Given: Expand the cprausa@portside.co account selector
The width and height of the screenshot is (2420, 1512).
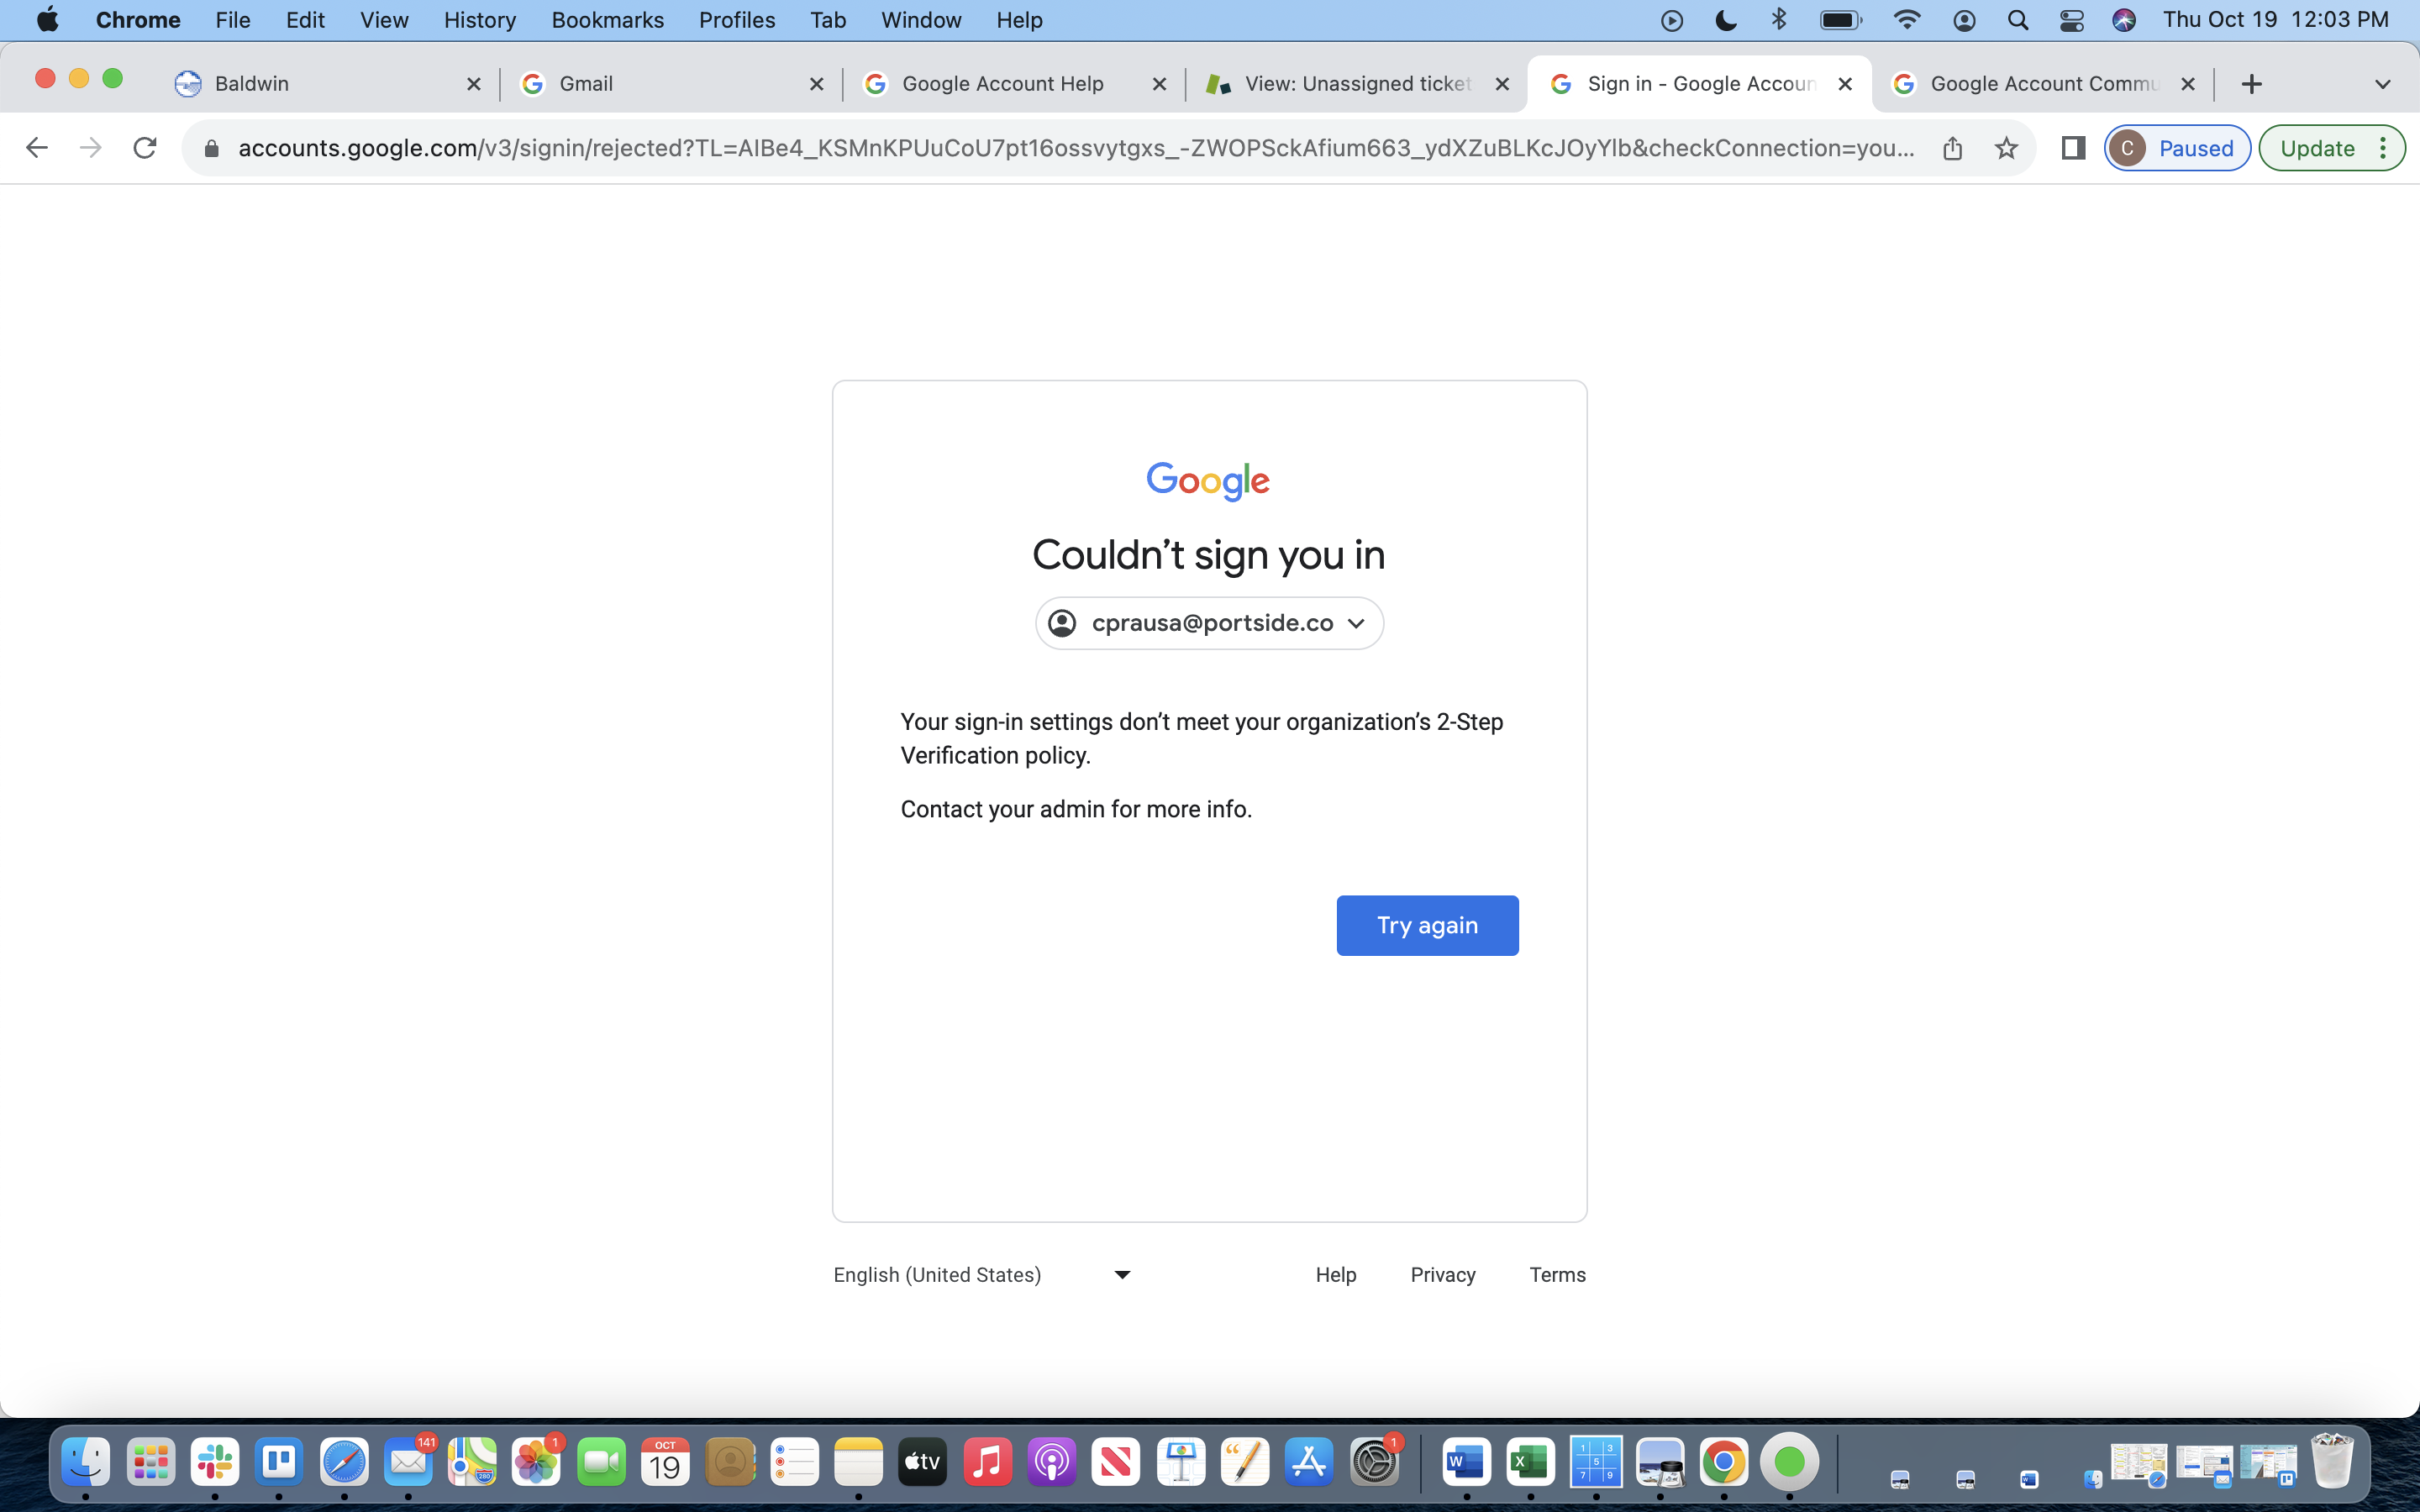Looking at the screenshot, I should 1209,623.
